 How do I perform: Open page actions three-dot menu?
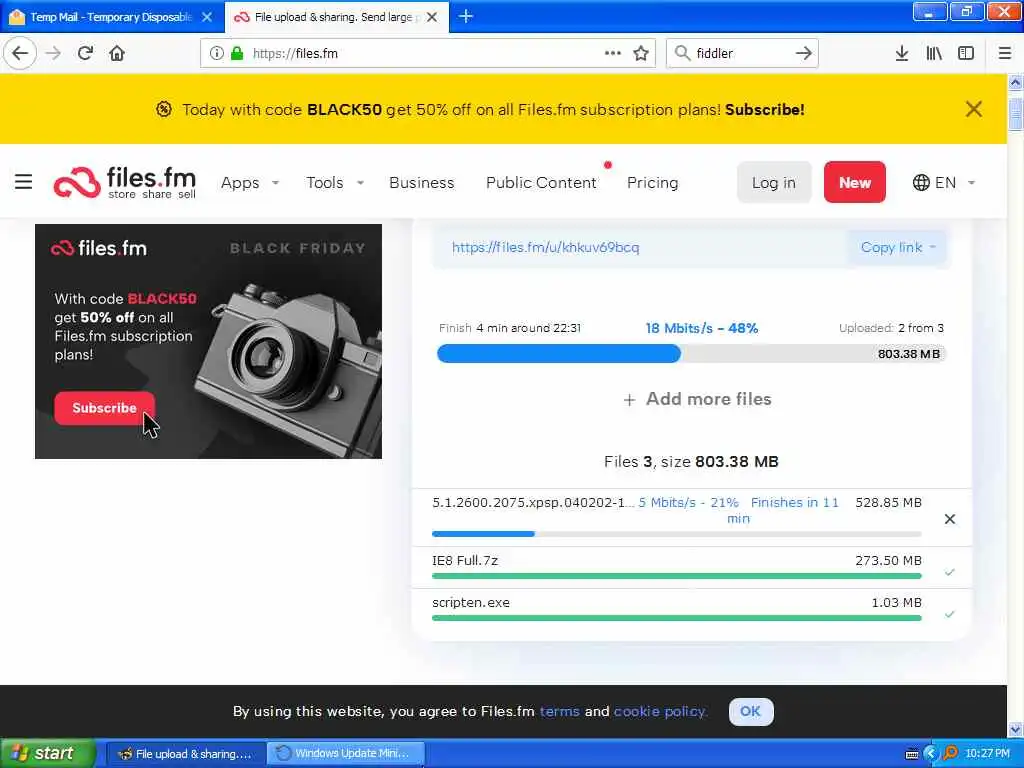pyautogui.click(x=613, y=54)
